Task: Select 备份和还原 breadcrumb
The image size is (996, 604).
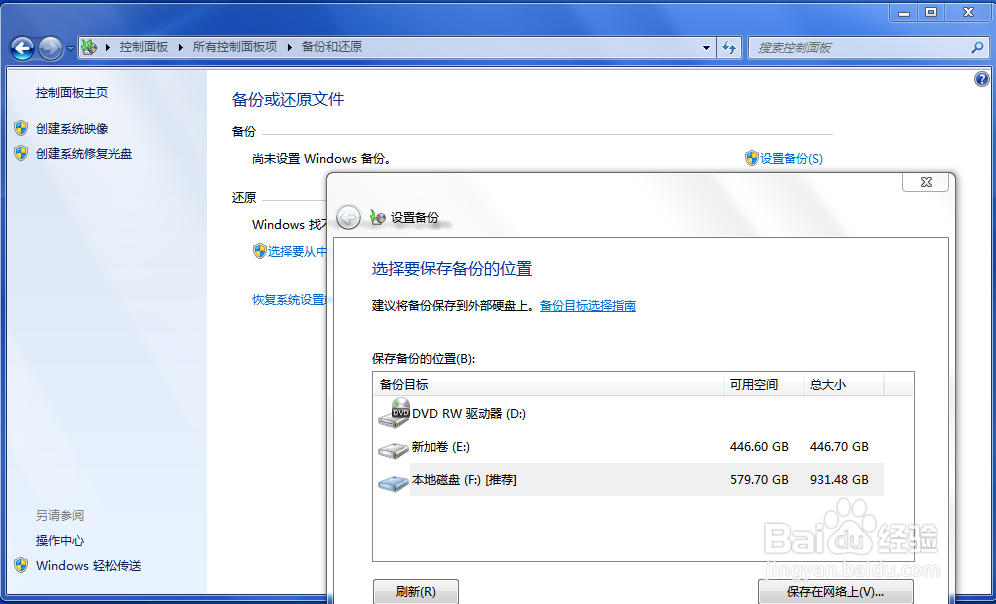Action: pos(332,47)
